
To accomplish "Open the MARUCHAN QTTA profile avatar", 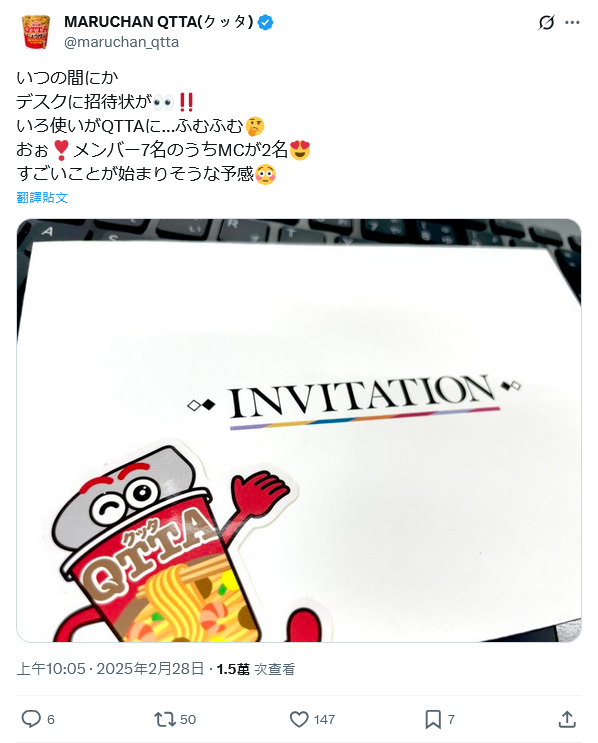I will click(x=36, y=32).
